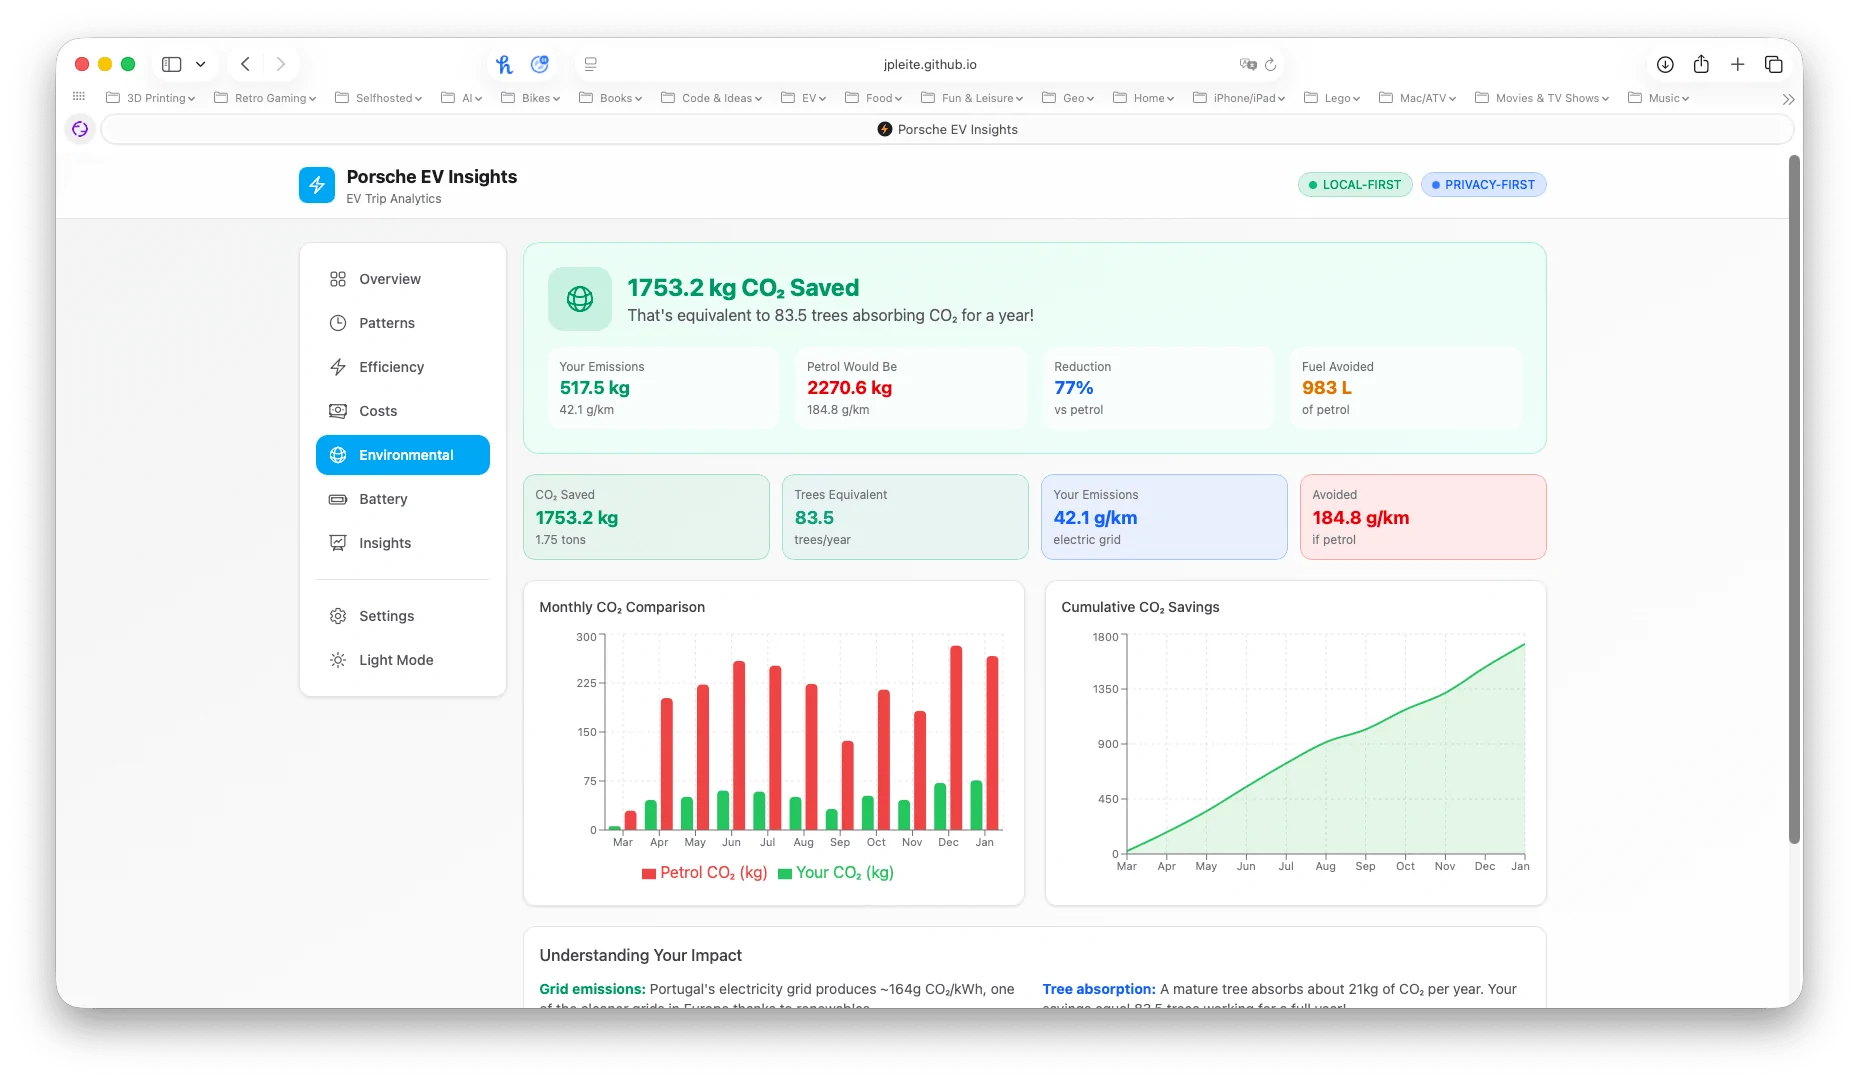Click the PRIVACY-FIRST badge
This screenshot has height=1082, width=1859.
click(1483, 184)
